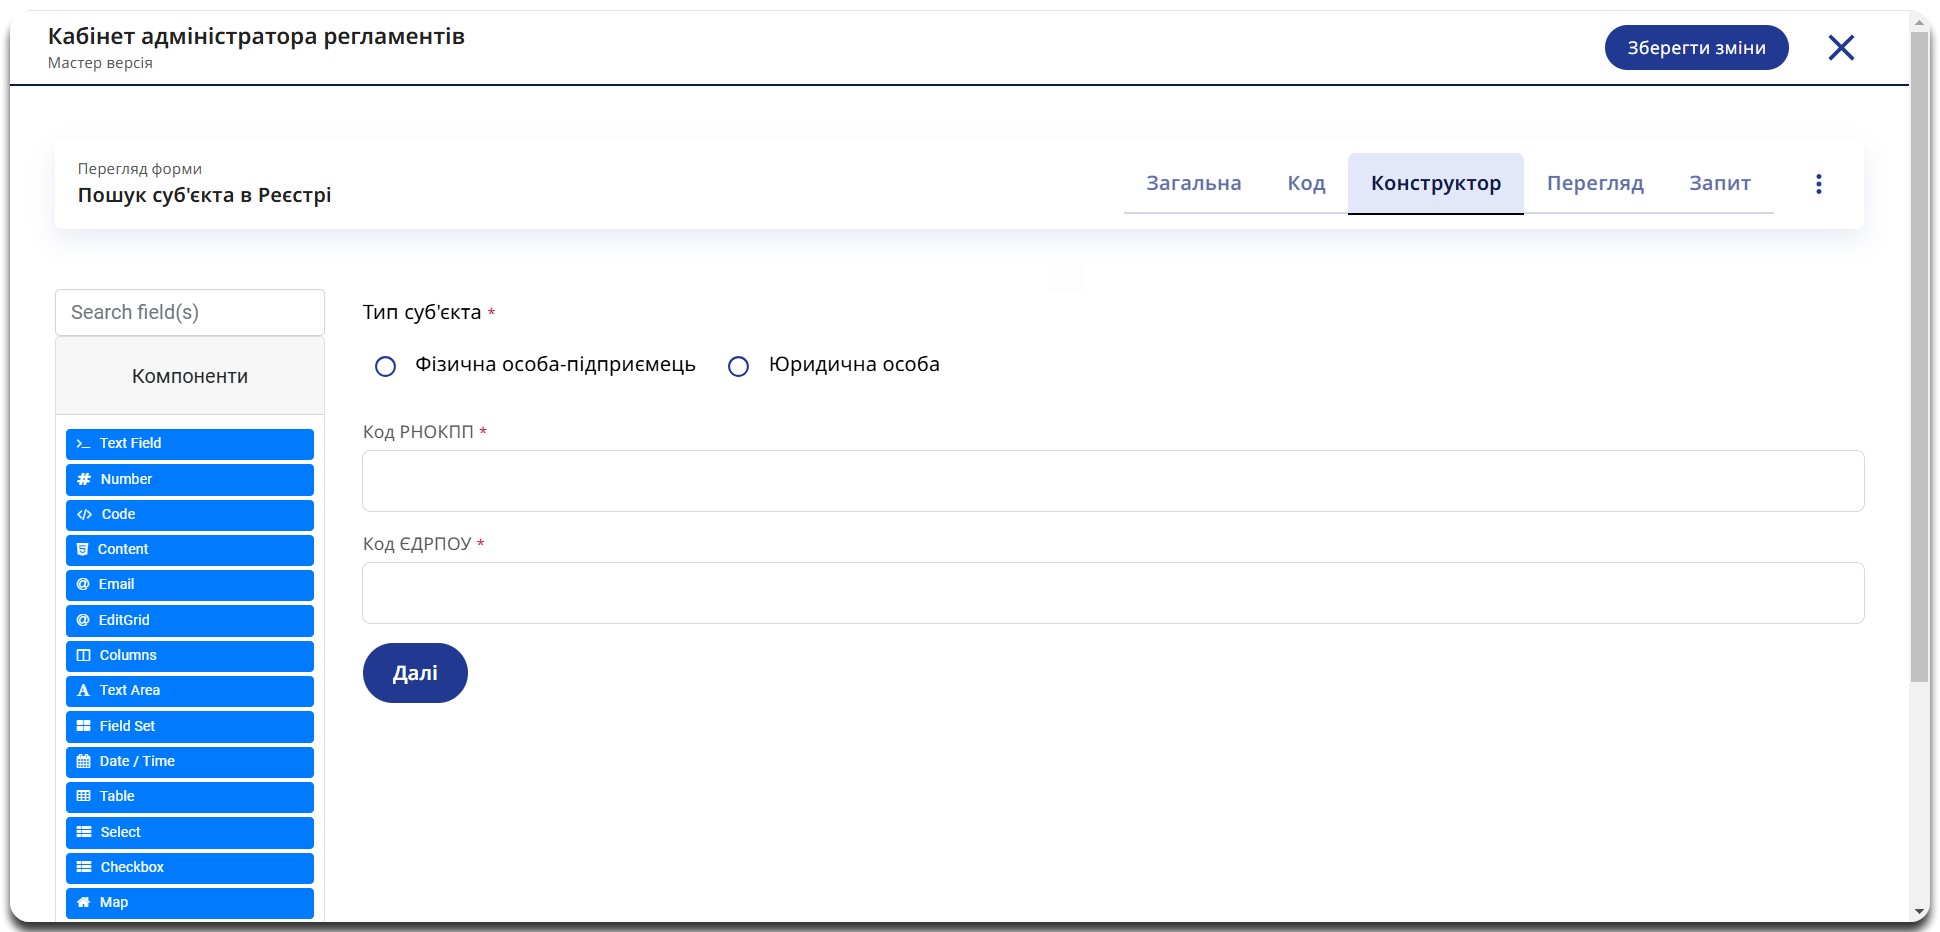Screen dimensions: 1940x932
Task: Open the Перегляд tab
Action: click(1595, 184)
